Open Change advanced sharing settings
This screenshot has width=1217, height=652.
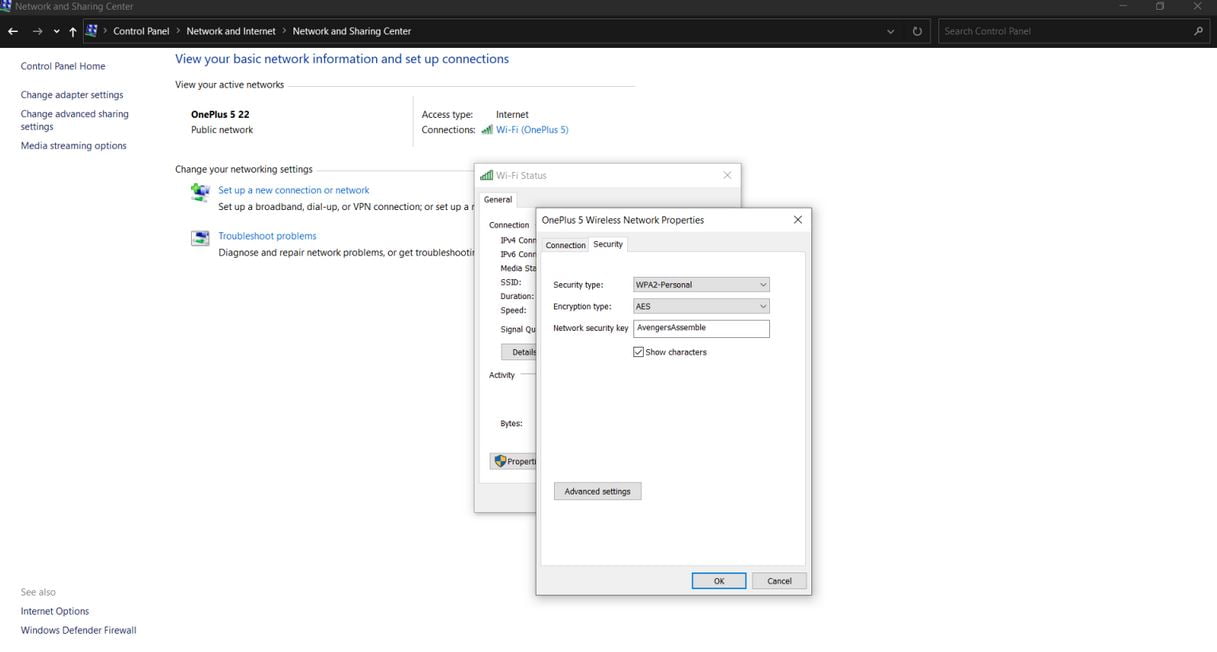pyautogui.click(x=75, y=120)
